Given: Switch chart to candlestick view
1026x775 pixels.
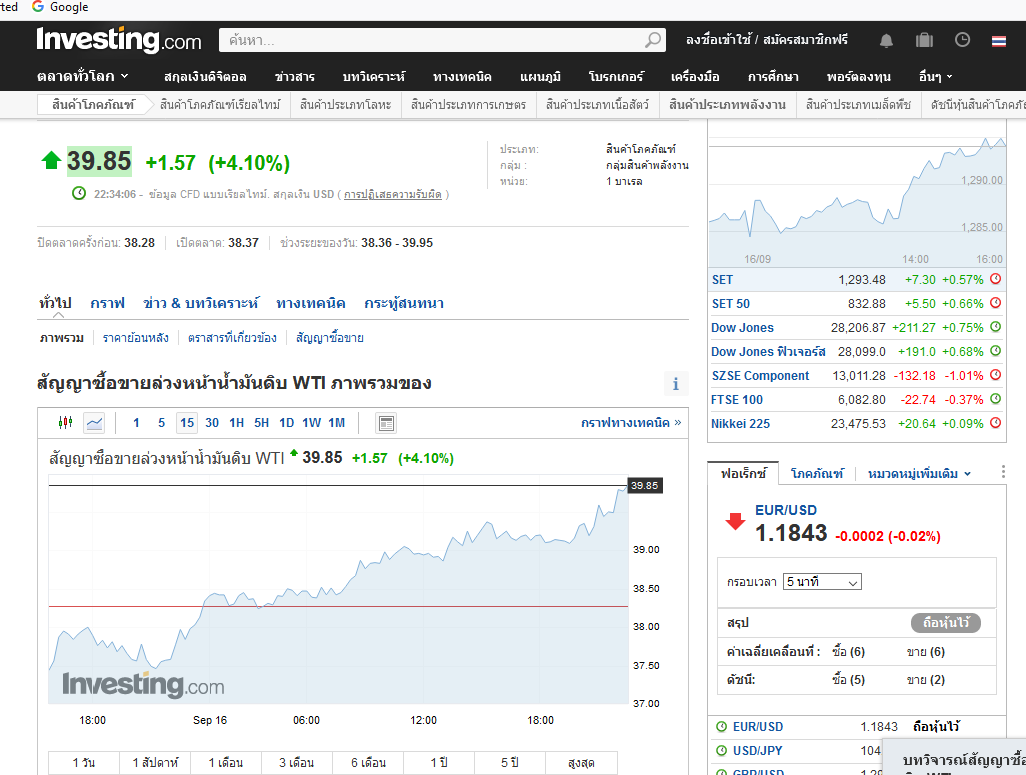Looking at the screenshot, I should (x=66, y=423).
